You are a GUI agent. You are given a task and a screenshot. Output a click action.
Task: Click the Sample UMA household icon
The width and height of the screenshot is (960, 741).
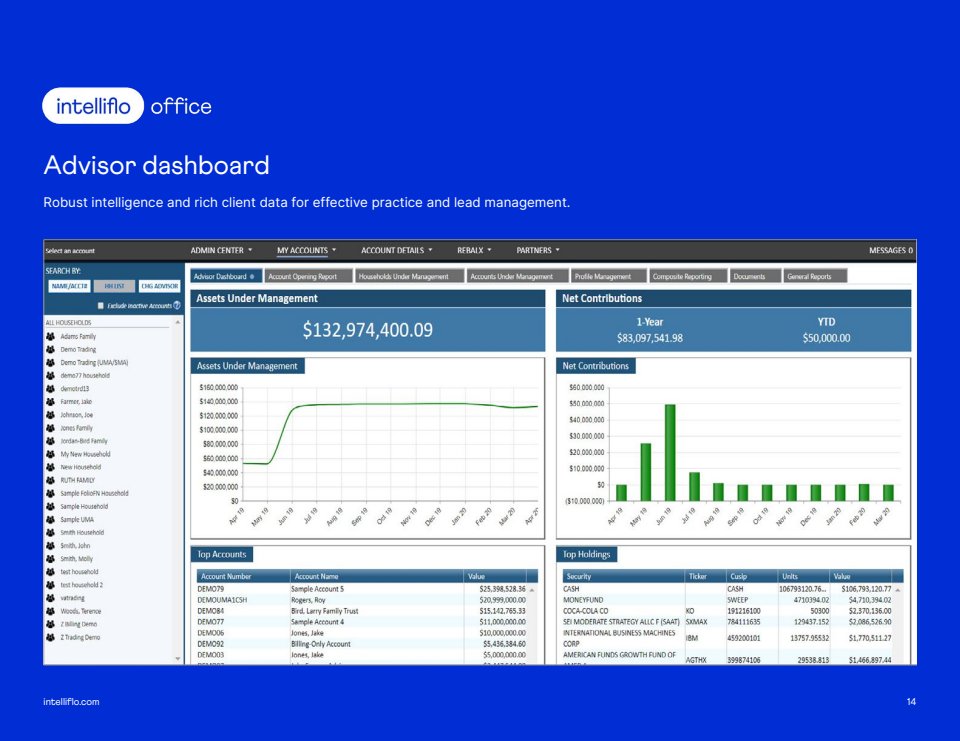(50, 519)
